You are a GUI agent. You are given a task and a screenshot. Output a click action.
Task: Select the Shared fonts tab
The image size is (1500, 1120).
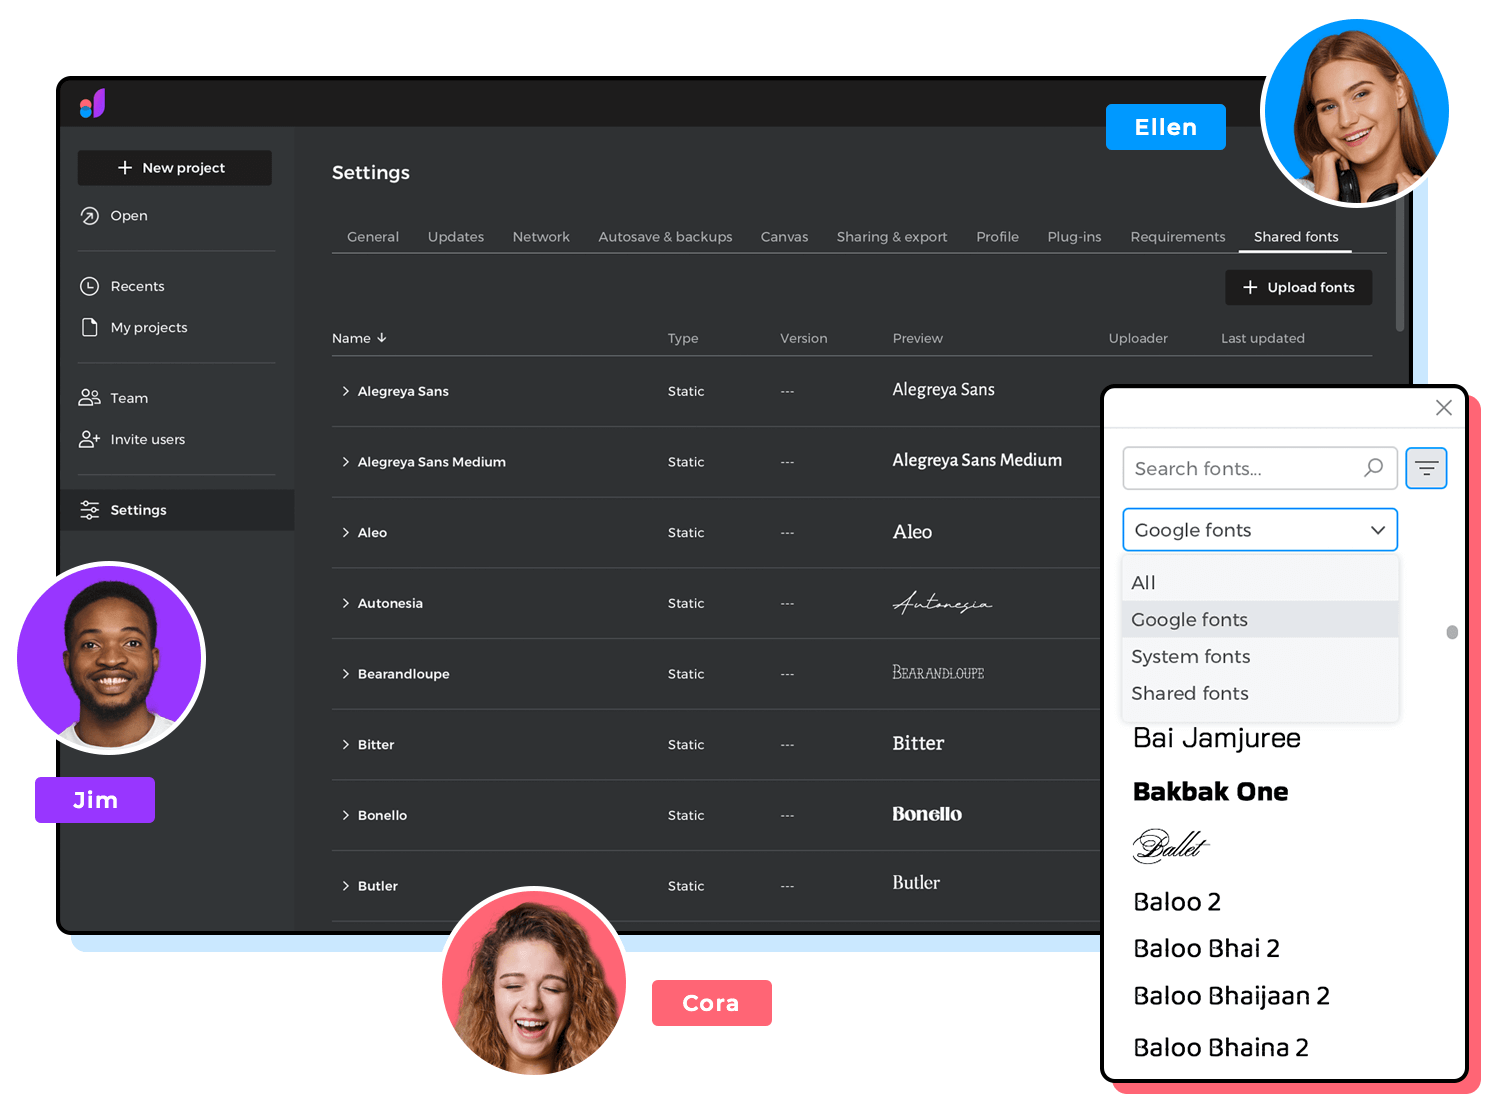tap(1296, 237)
